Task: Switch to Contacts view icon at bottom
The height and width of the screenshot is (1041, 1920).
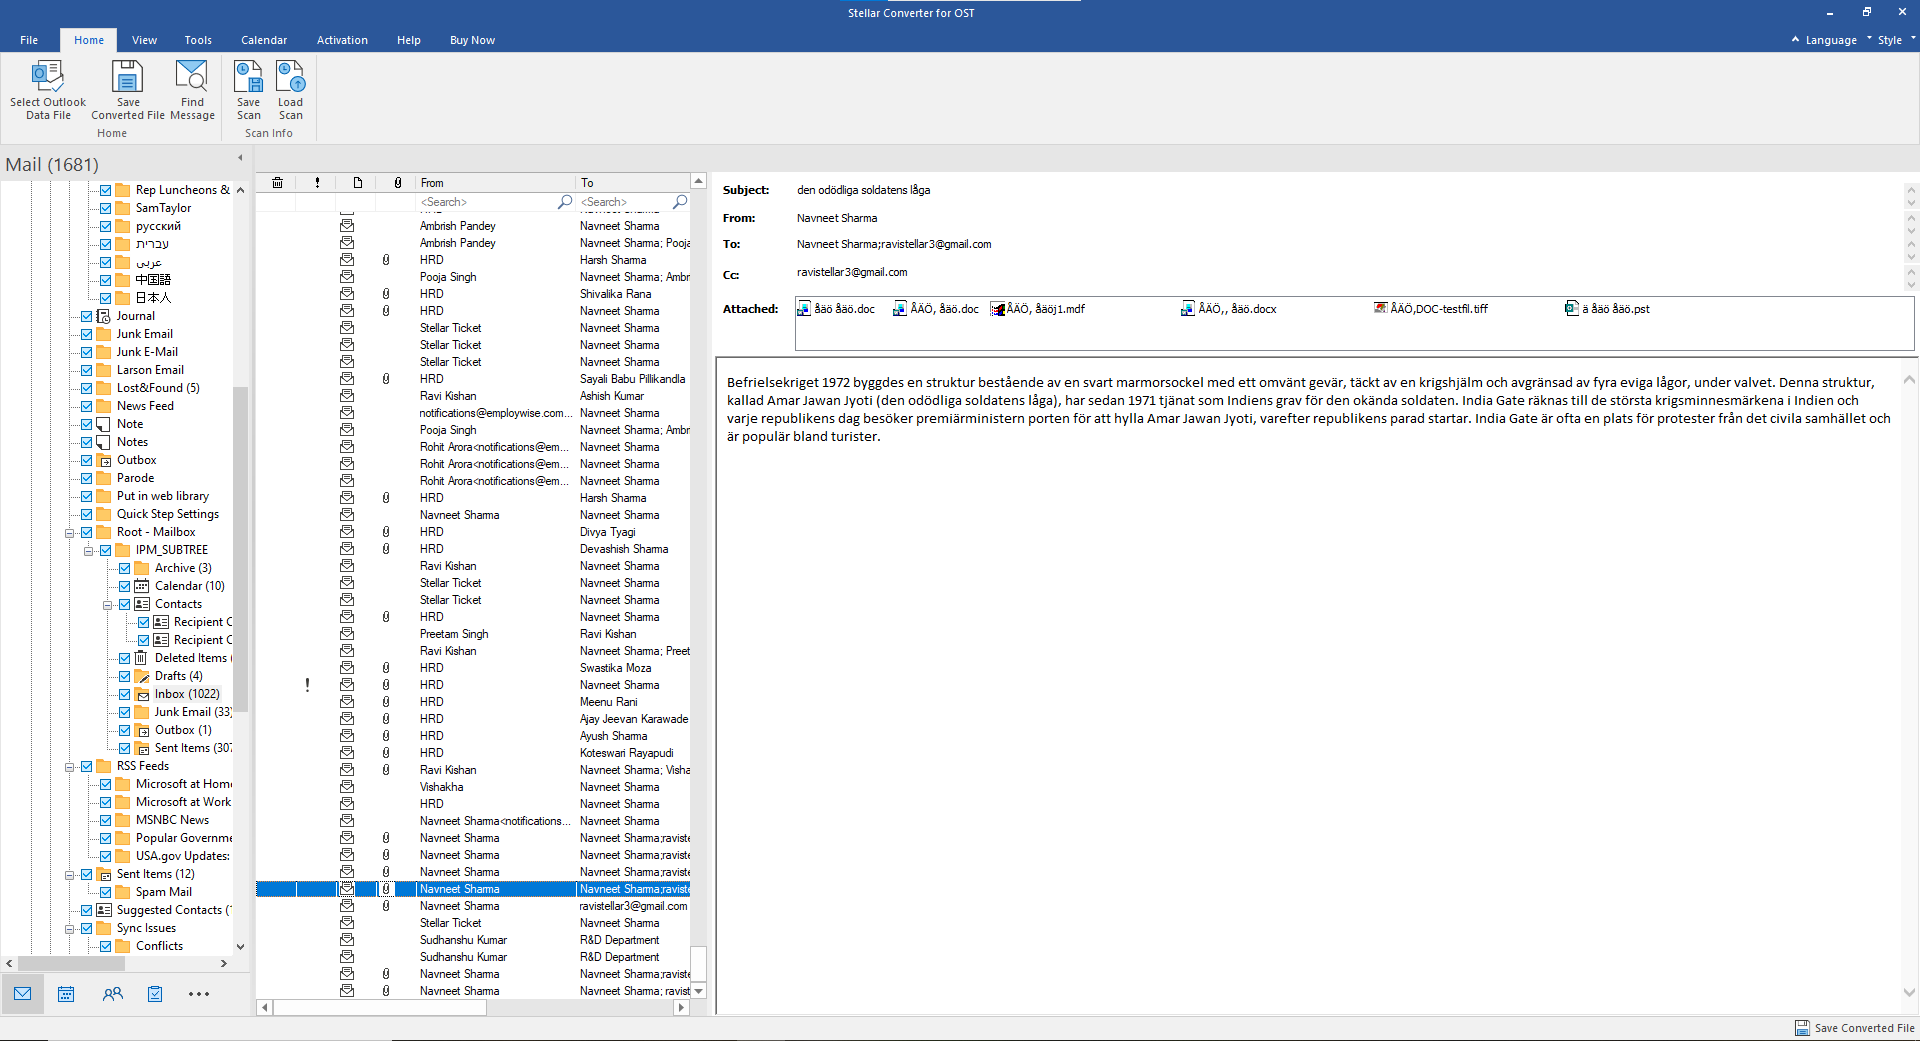Action: (112, 994)
